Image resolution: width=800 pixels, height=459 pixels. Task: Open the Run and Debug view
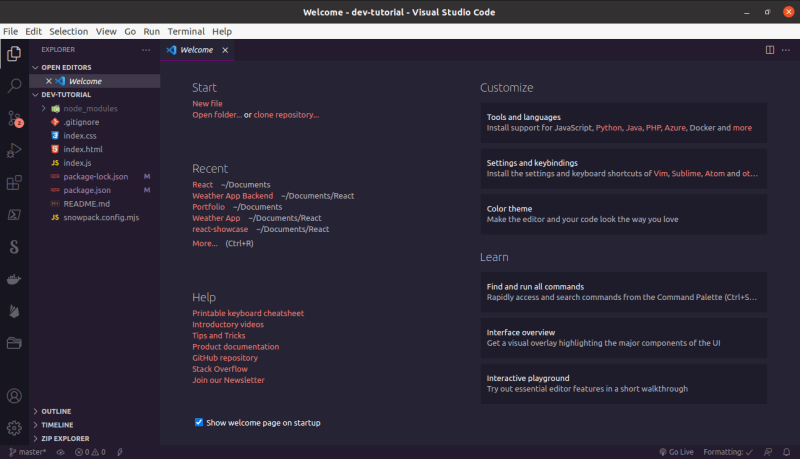click(14, 150)
